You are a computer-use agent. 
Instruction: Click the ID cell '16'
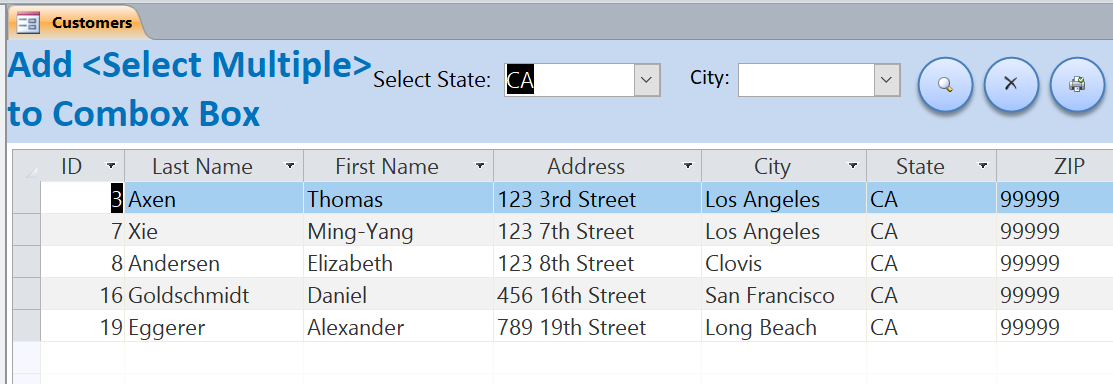point(82,295)
